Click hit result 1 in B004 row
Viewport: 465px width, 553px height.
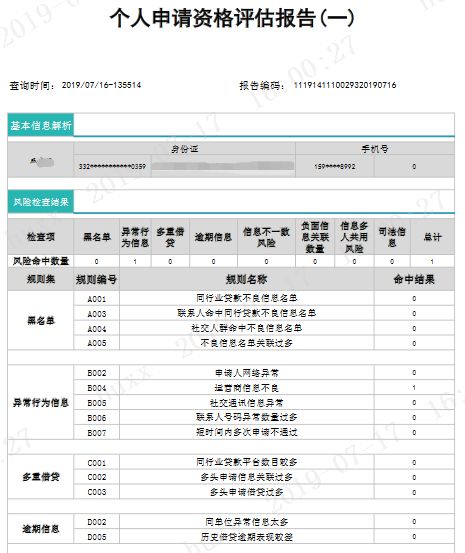coord(414,388)
